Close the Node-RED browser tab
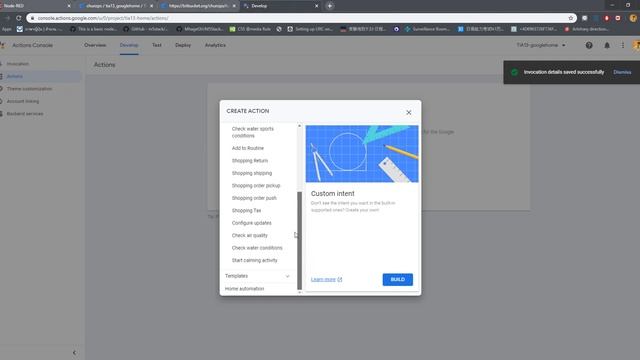The height and width of the screenshot is (360, 640). pyautogui.click(x=69, y=6)
